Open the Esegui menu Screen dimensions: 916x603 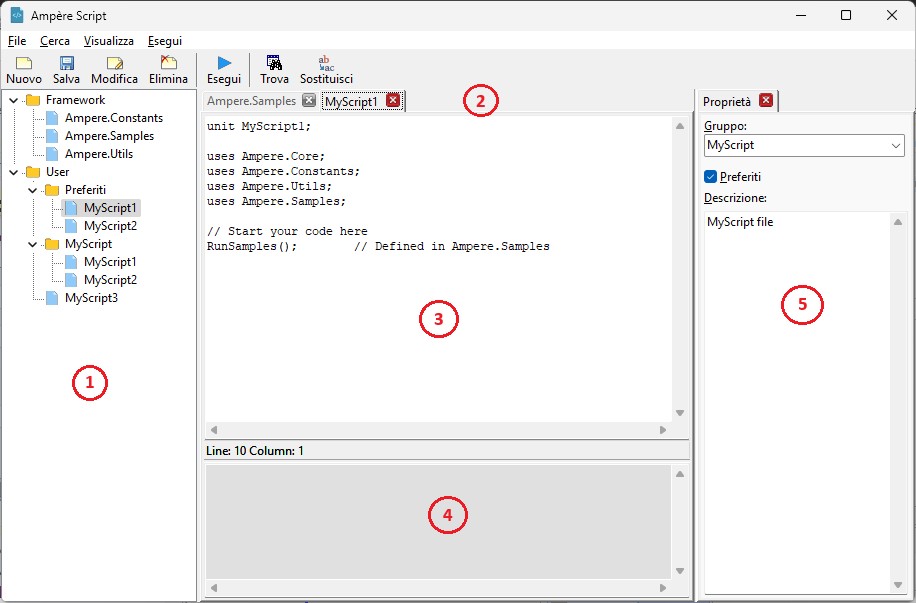pos(165,41)
